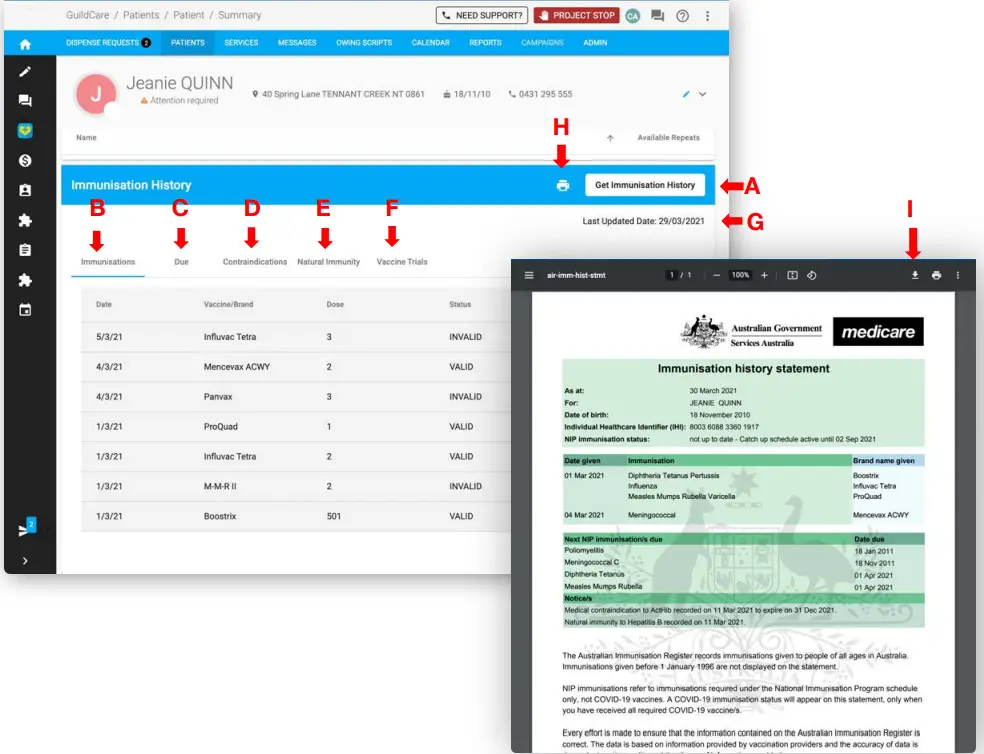Screen dimensions: 984x754
Task: Select the home icon in the left sidebar
Action: coord(24,43)
